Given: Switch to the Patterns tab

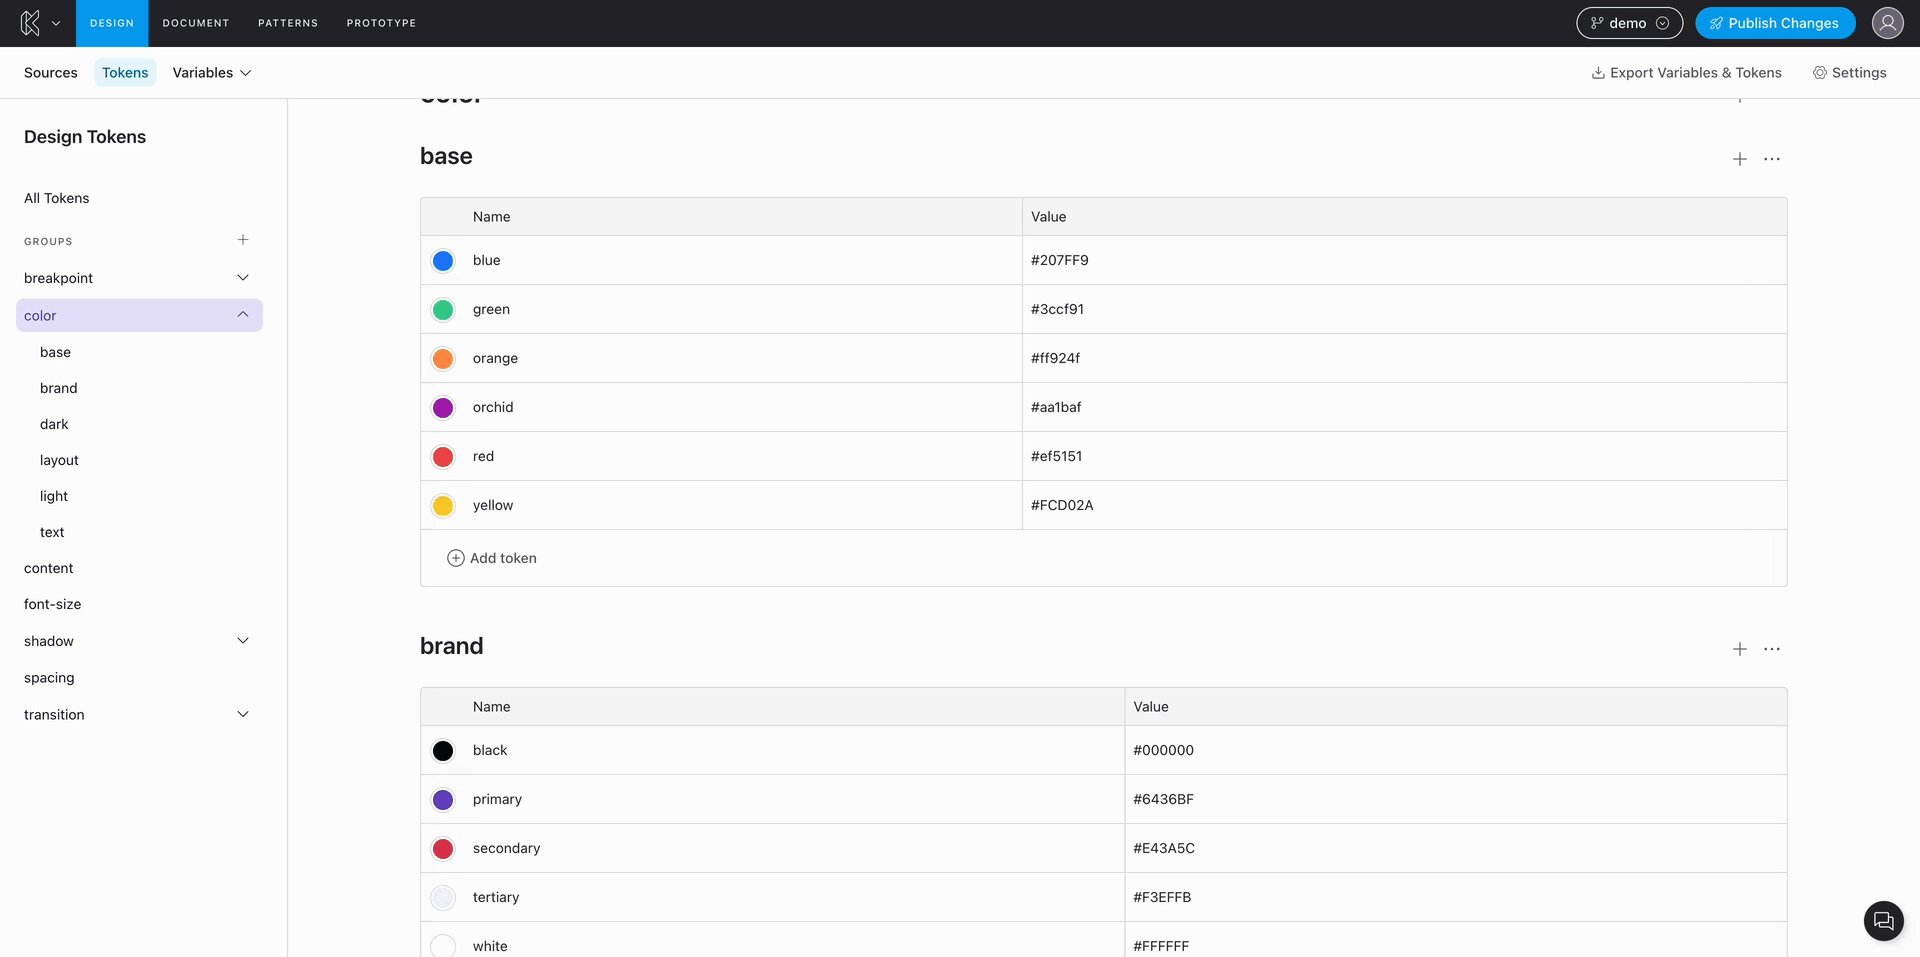Looking at the screenshot, I should tap(288, 23).
